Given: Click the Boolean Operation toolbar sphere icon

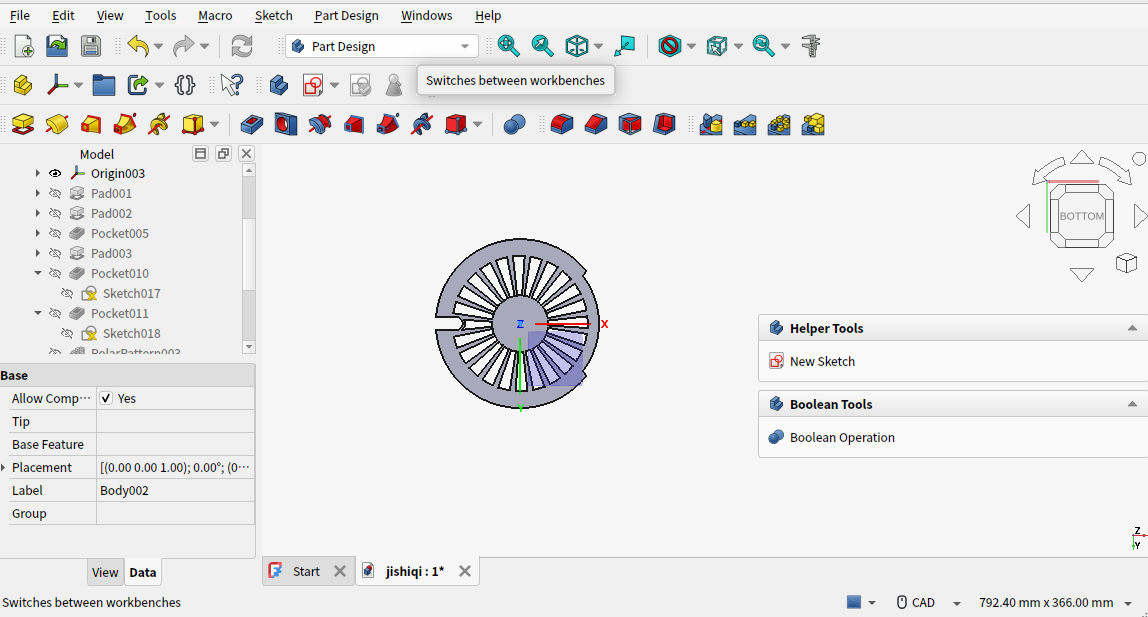Looking at the screenshot, I should [x=514, y=125].
